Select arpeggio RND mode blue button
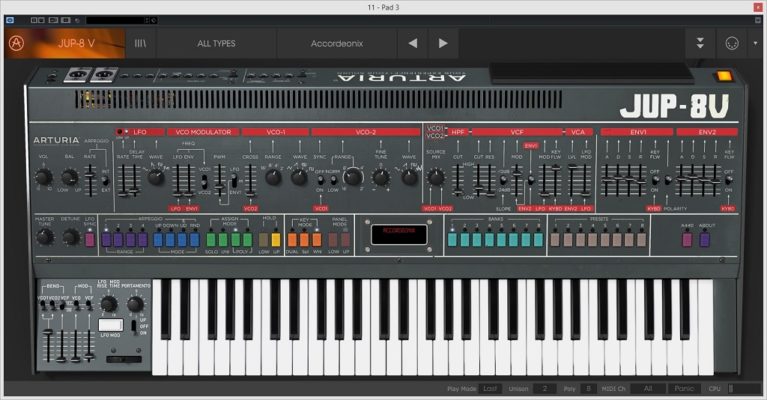767x400 pixels. (195, 240)
